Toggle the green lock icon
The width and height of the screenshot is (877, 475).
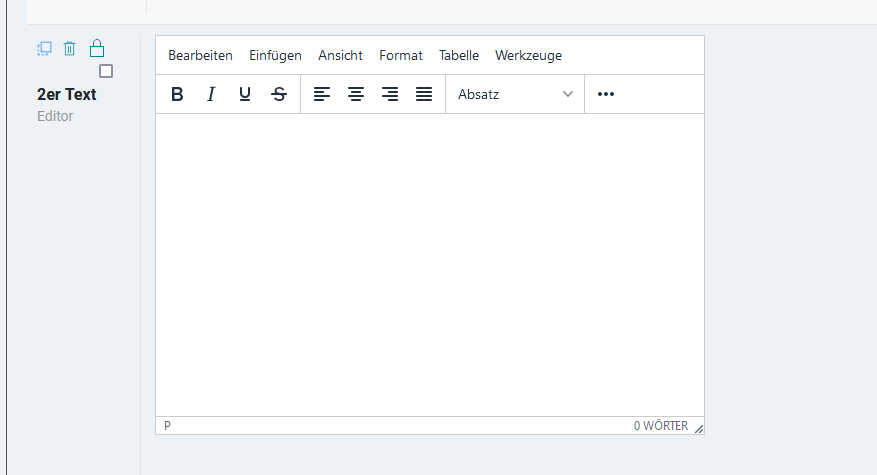point(97,47)
